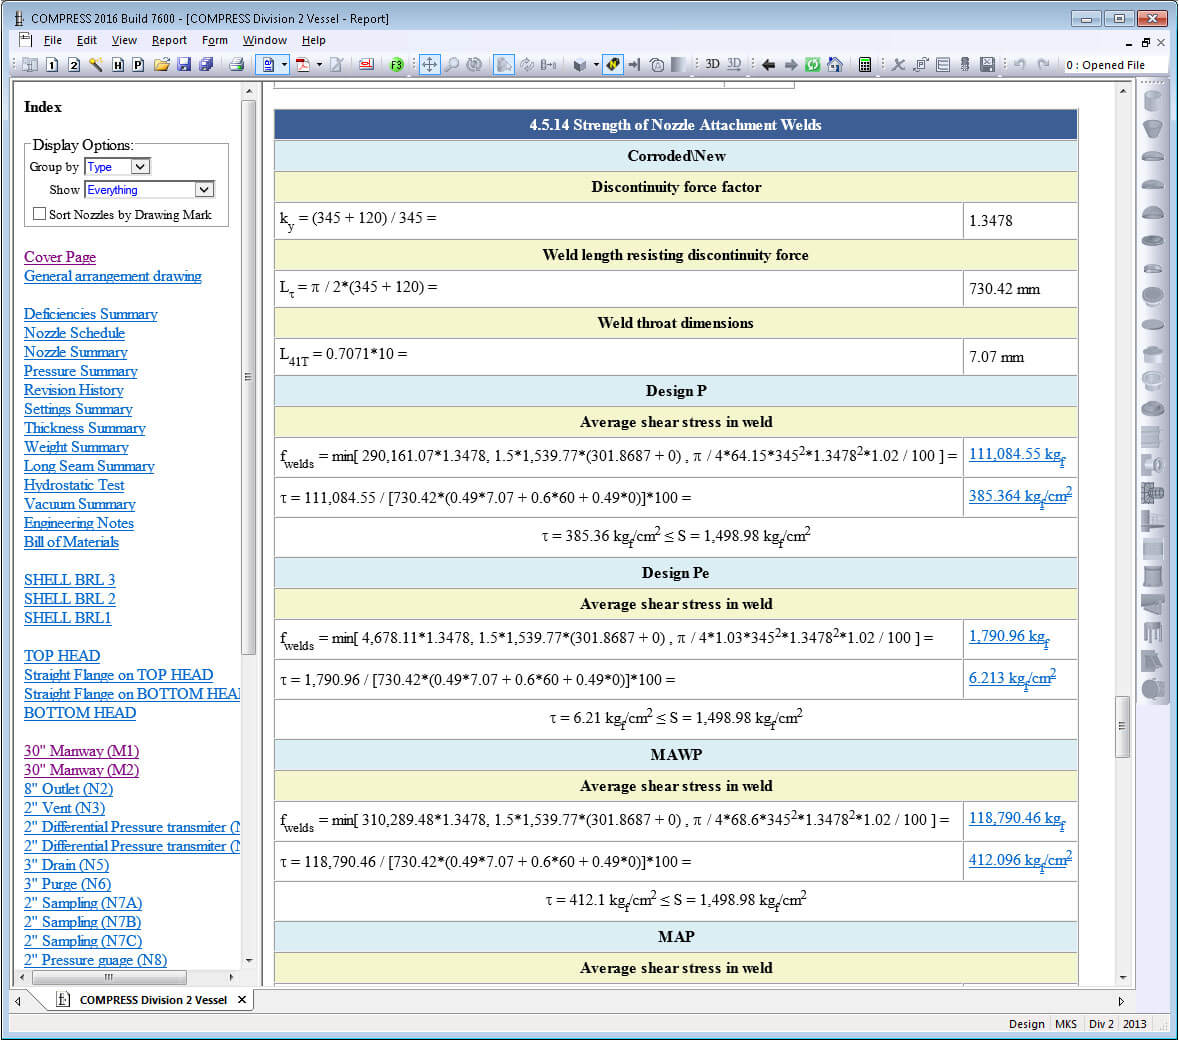Click the PDF export icon

pos(304,64)
